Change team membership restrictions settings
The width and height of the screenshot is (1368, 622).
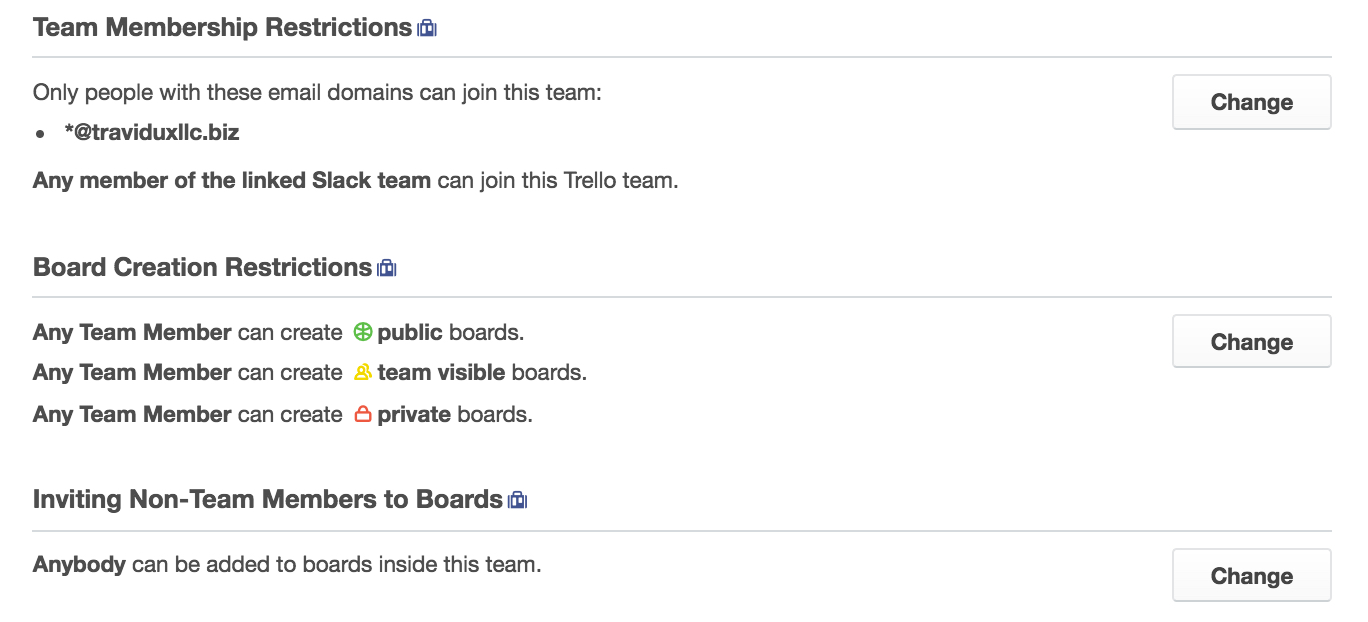click(1252, 102)
